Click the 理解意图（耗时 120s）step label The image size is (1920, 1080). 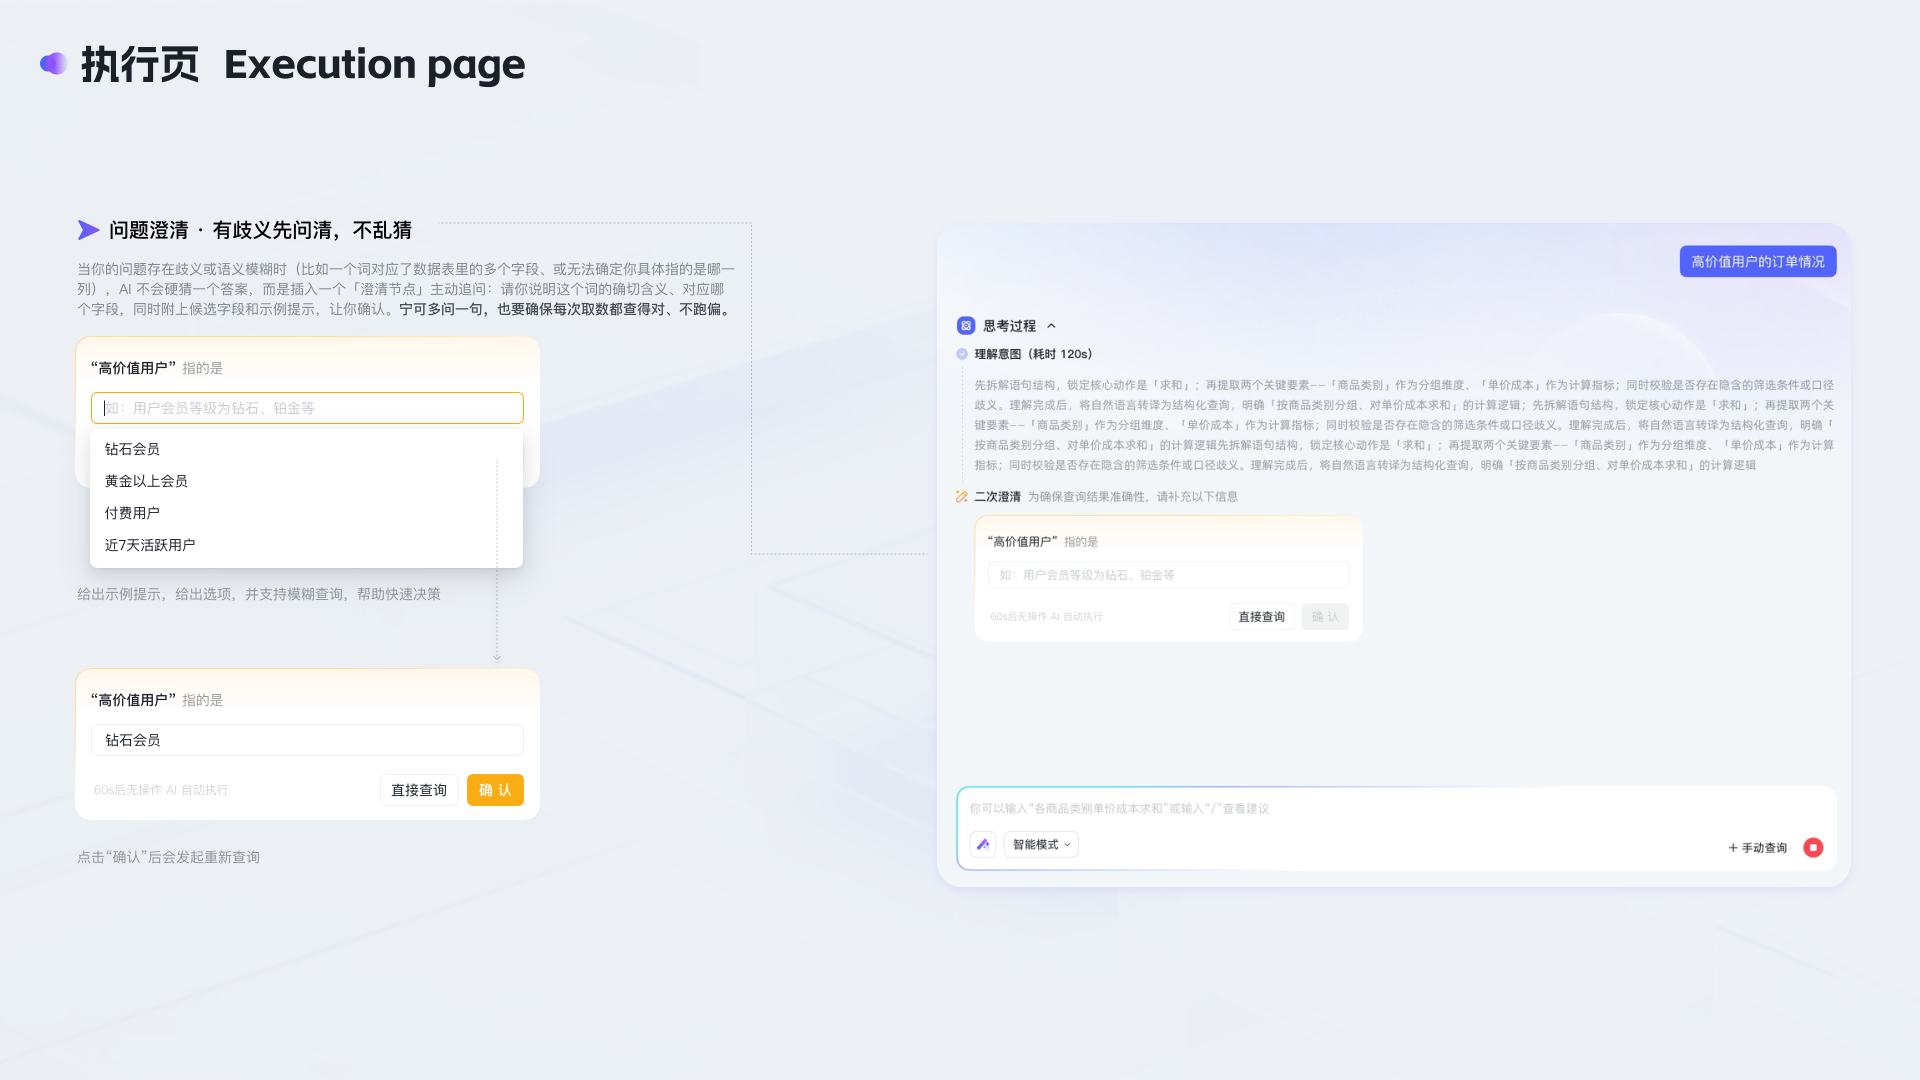point(1033,354)
